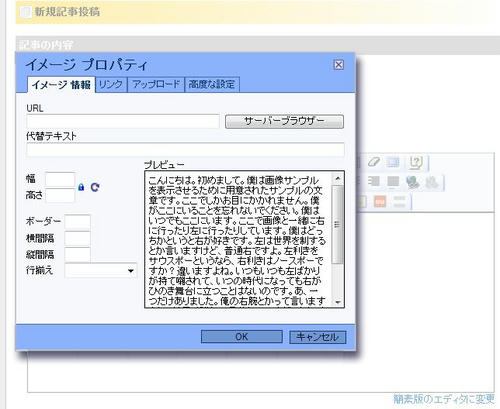Click into the 幅 width field

point(60,180)
